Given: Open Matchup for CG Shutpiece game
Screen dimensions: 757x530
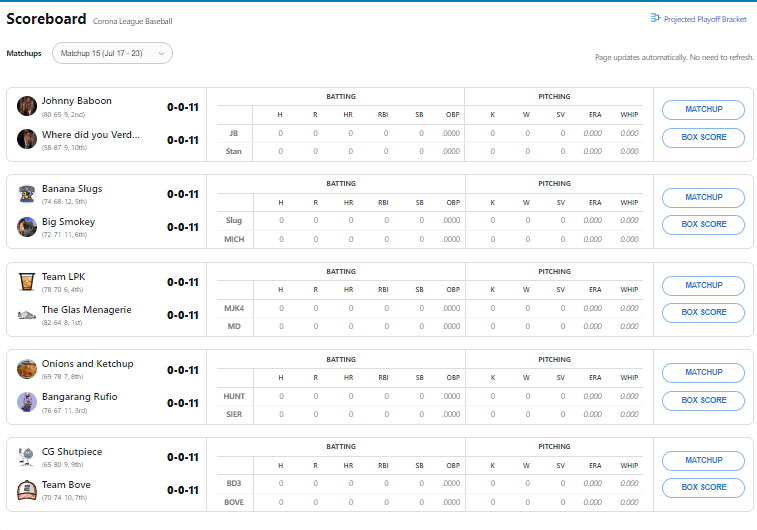Looking at the screenshot, I should (703, 460).
